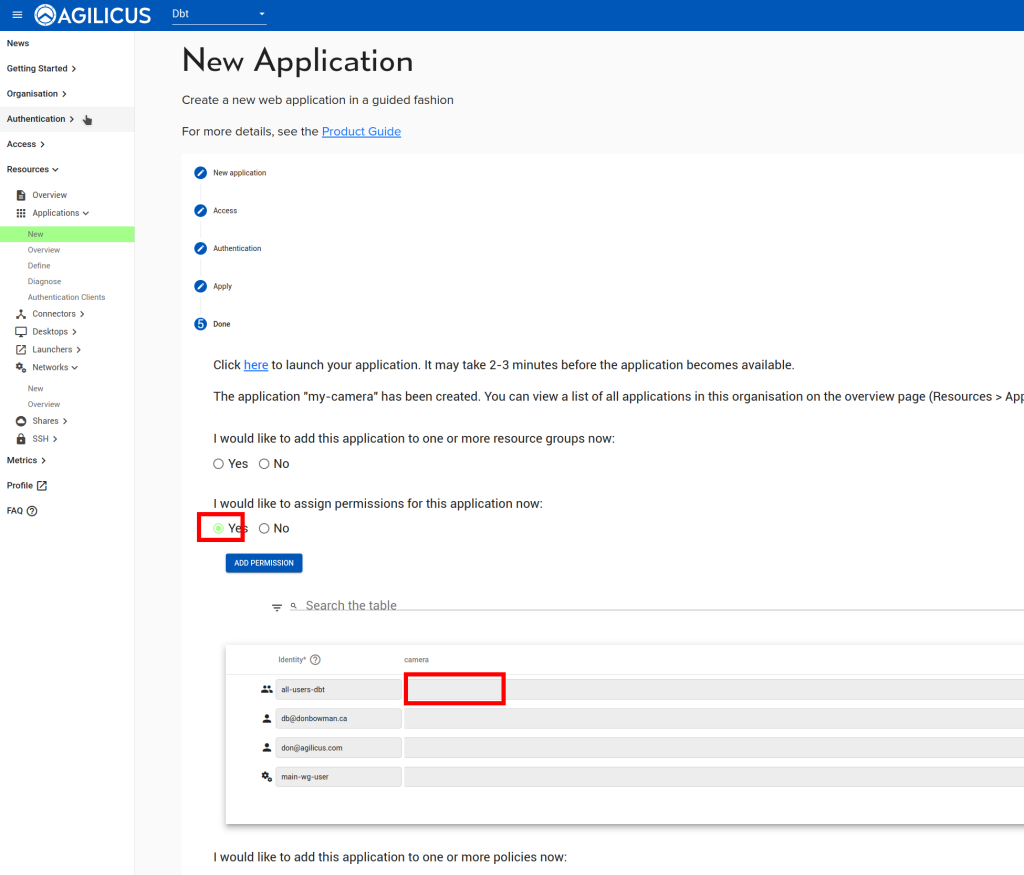The width and height of the screenshot is (1024, 875).
Task: Open the hamburger navigation menu
Action: point(17,14)
